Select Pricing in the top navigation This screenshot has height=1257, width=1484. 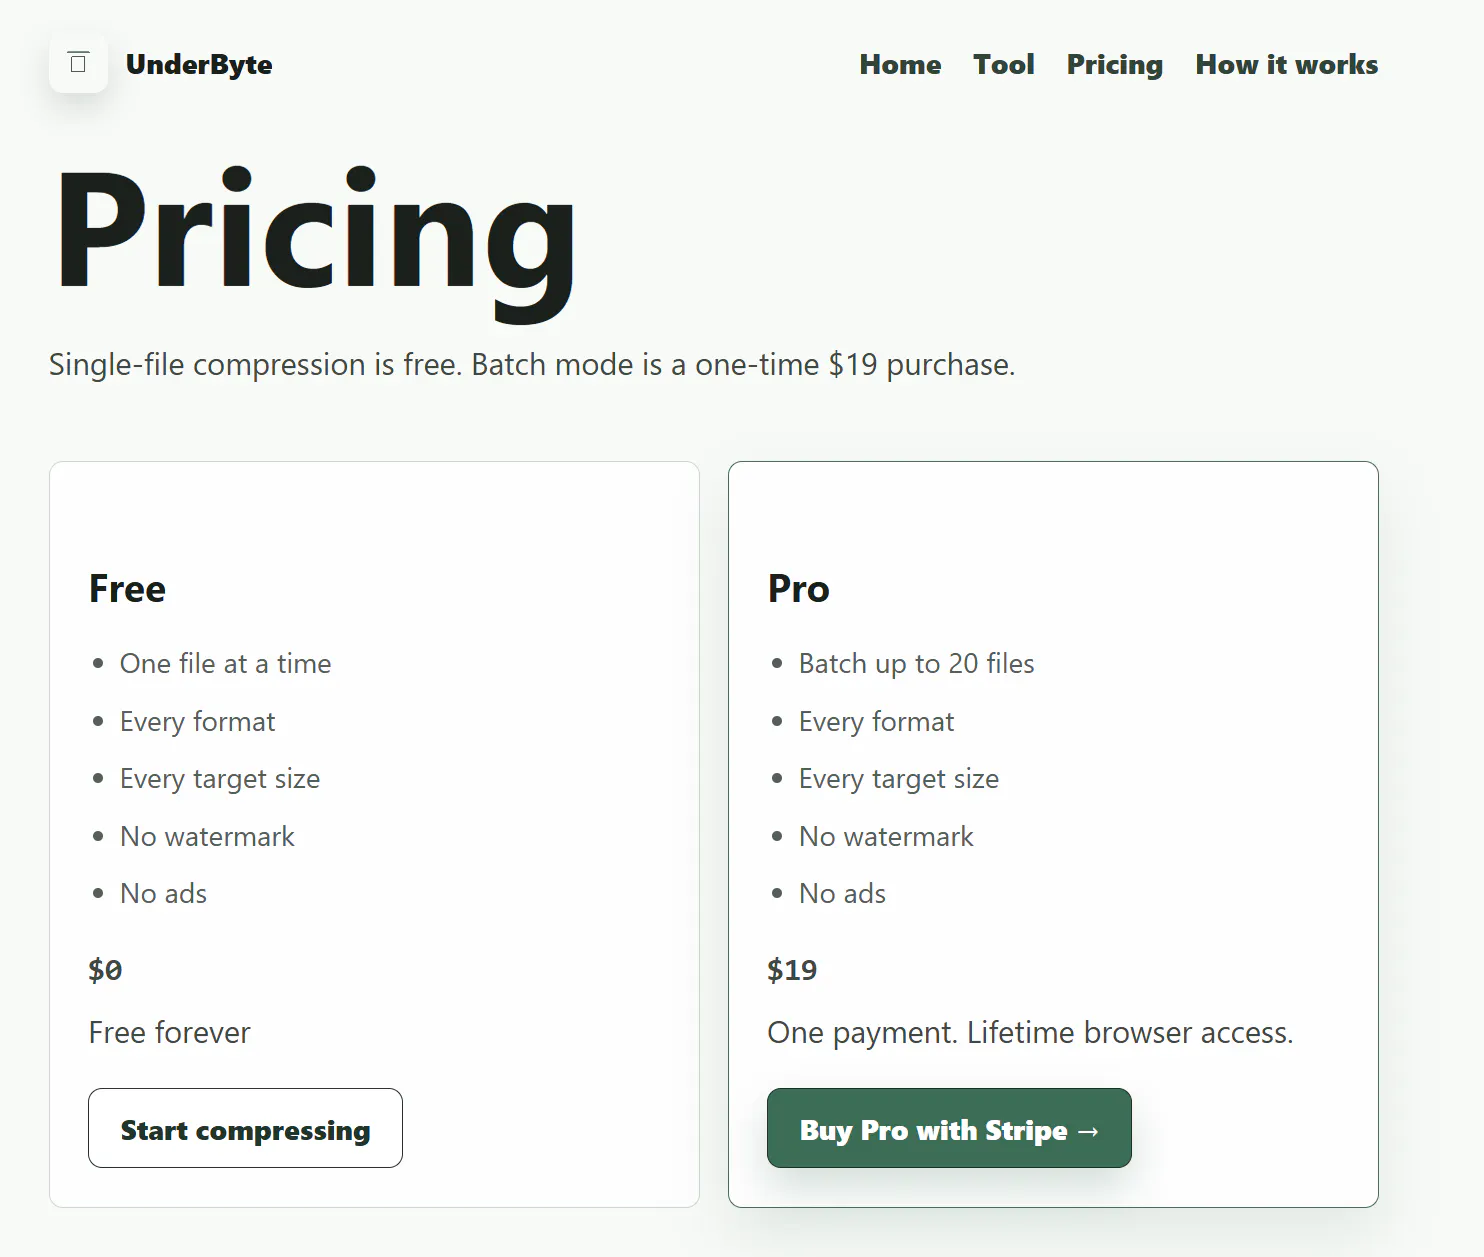(x=1115, y=65)
